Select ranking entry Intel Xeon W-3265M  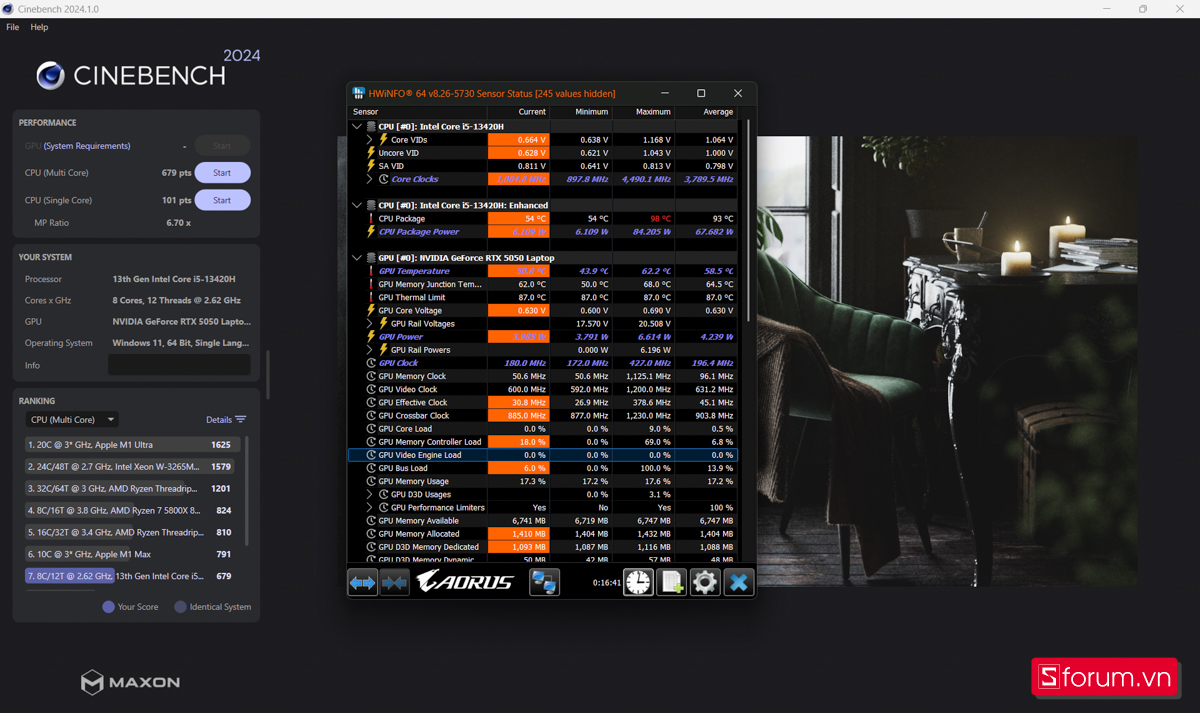pyautogui.click(x=133, y=466)
